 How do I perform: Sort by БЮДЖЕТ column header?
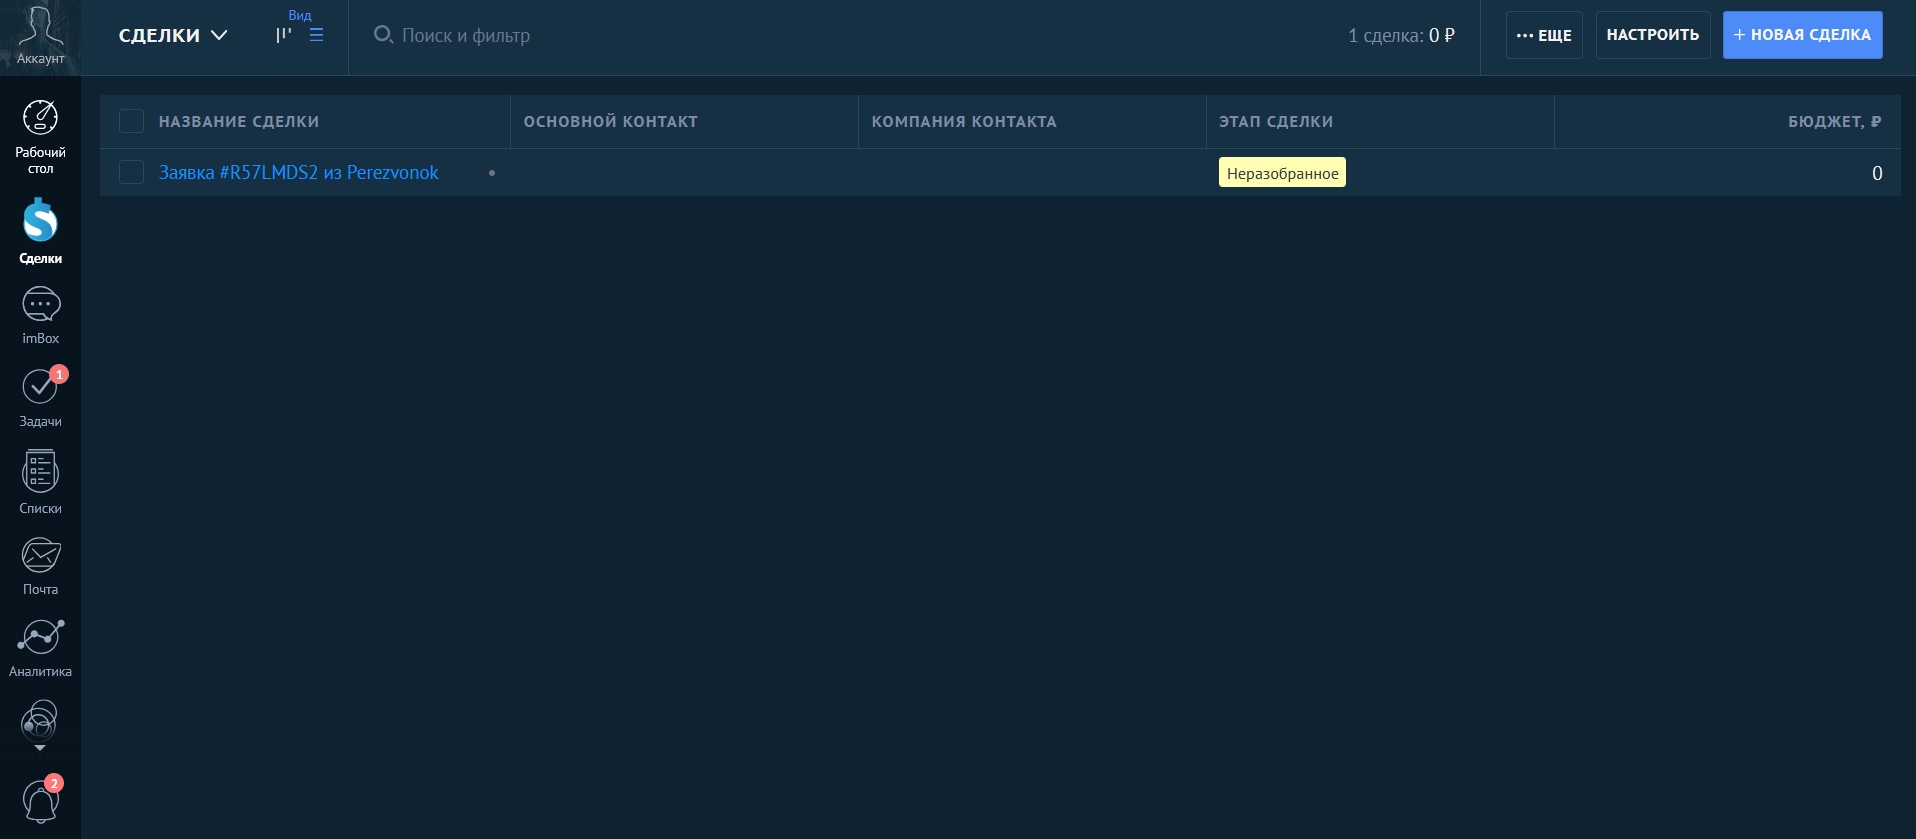click(x=1834, y=122)
